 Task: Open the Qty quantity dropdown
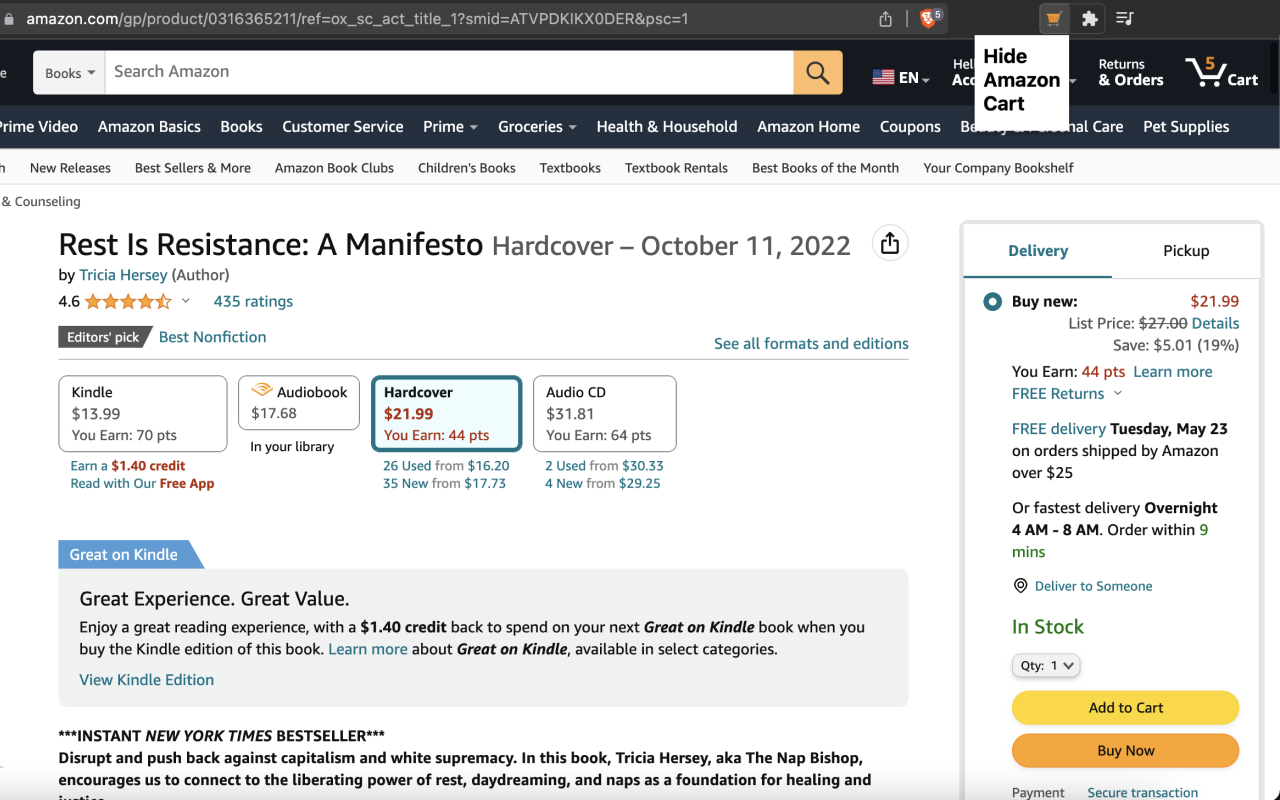1046,665
